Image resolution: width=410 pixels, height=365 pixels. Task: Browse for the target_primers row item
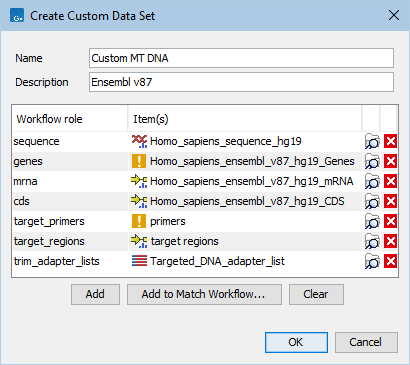click(x=372, y=221)
